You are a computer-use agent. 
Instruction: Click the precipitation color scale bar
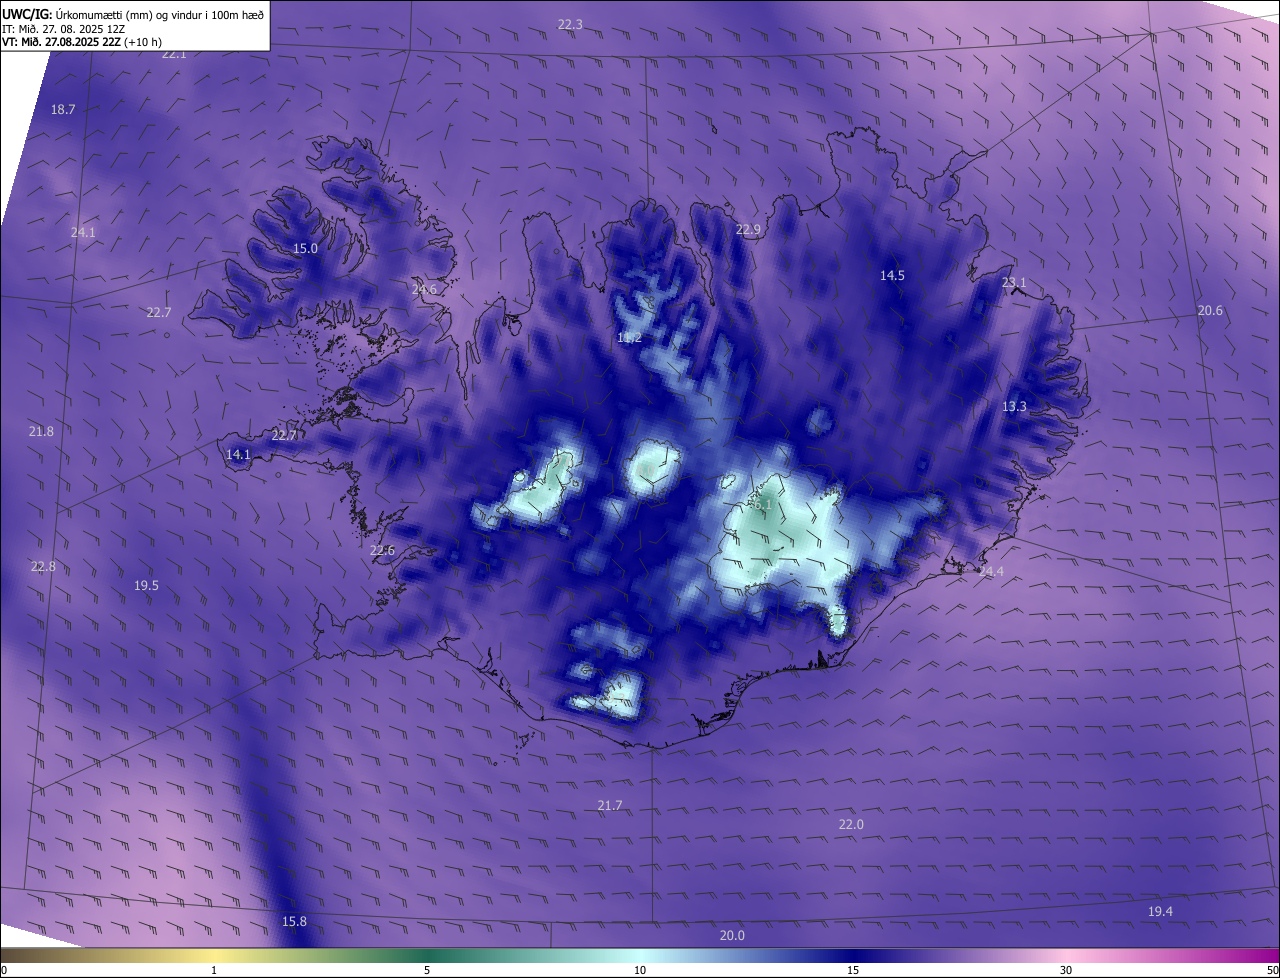640,956
